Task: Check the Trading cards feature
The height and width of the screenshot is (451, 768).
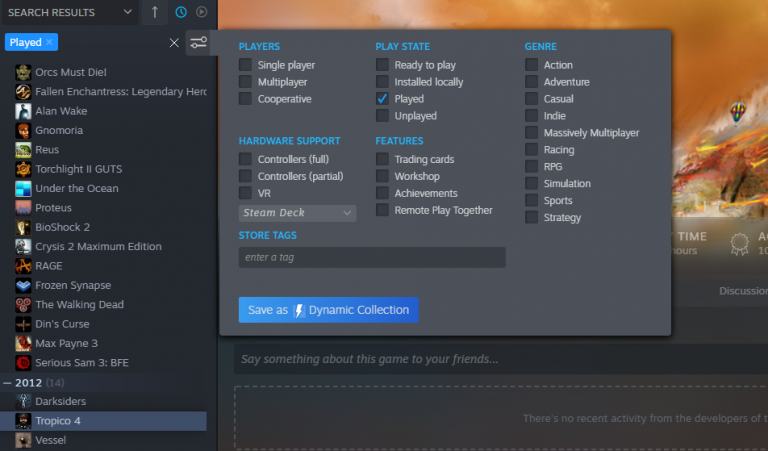Action: tap(382, 159)
